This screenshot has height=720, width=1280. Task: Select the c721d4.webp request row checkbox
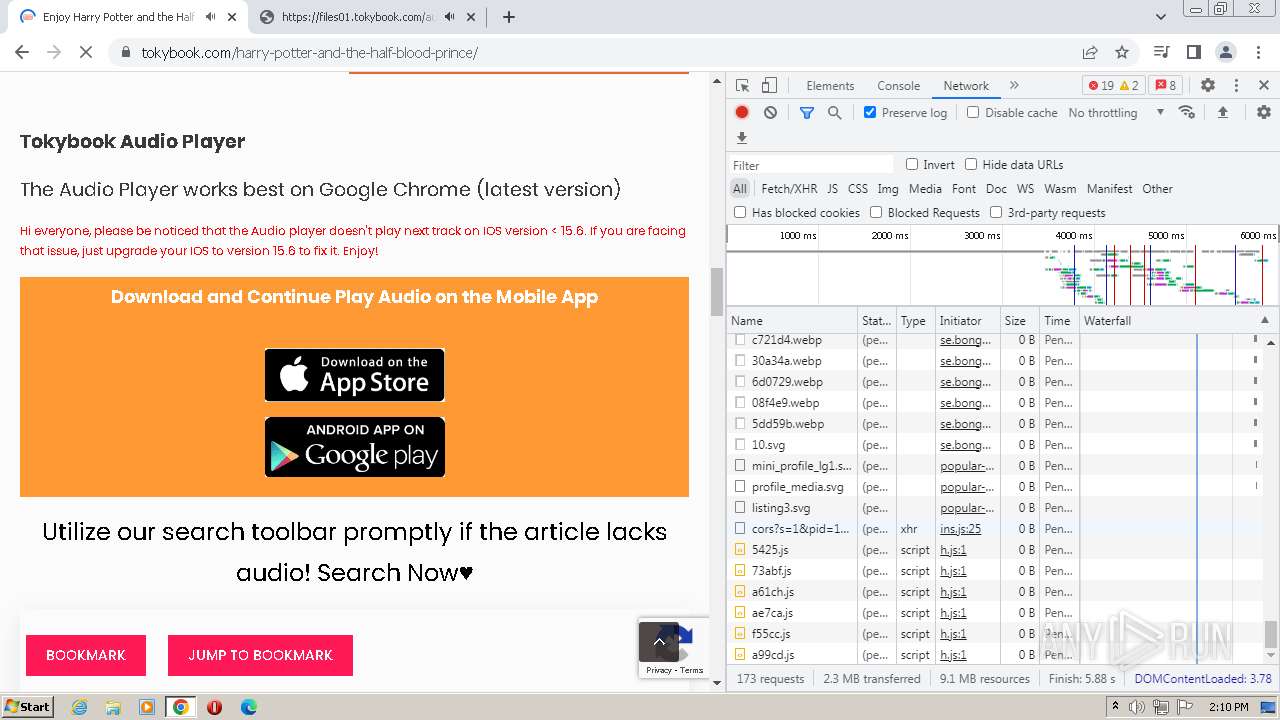click(x=740, y=340)
